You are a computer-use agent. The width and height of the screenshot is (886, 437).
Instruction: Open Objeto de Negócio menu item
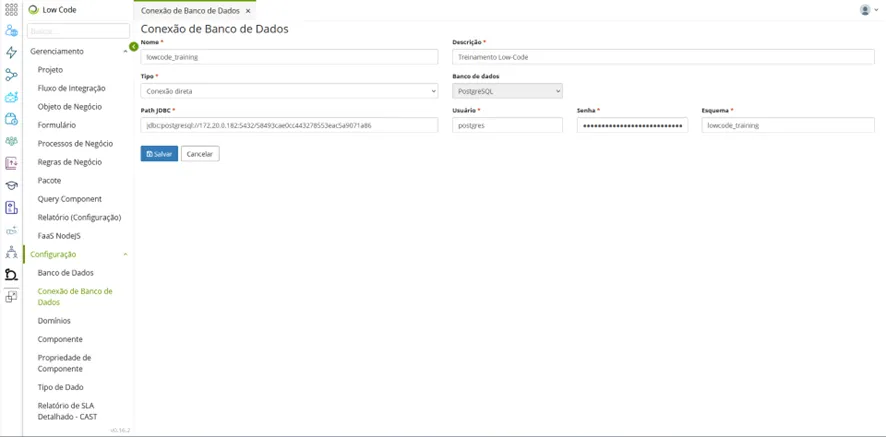[70, 106]
